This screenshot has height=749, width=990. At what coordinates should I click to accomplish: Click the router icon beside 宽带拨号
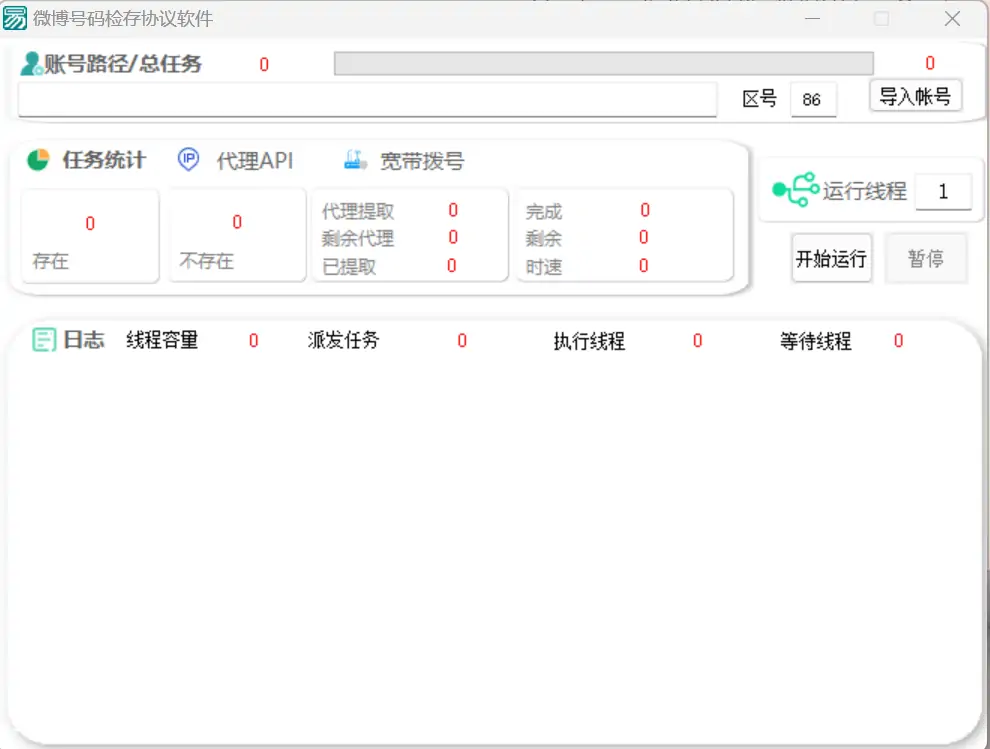coord(355,160)
